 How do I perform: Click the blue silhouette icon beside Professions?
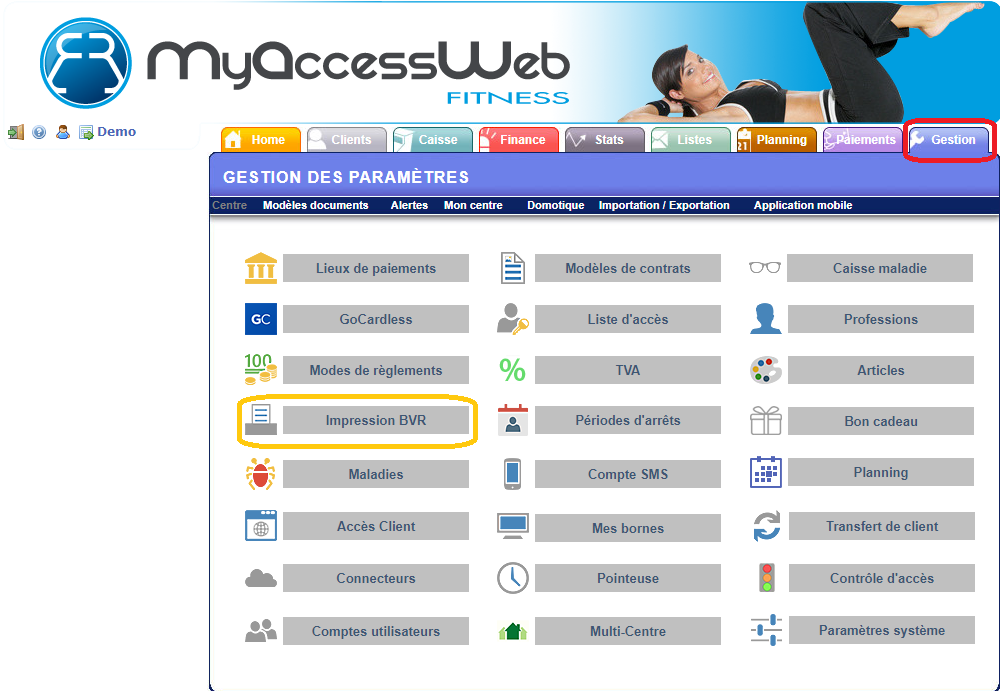765,319
